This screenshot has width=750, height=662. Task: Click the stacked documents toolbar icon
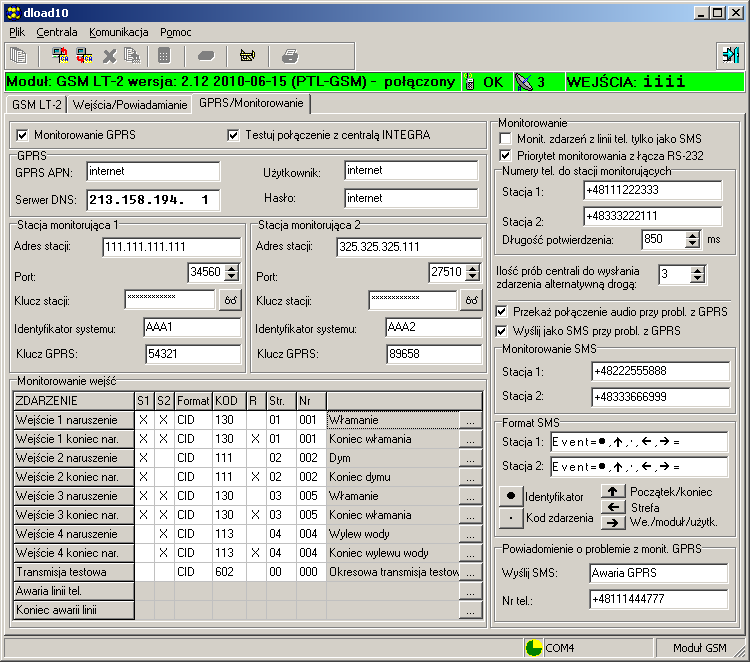[x=18, y=55]
